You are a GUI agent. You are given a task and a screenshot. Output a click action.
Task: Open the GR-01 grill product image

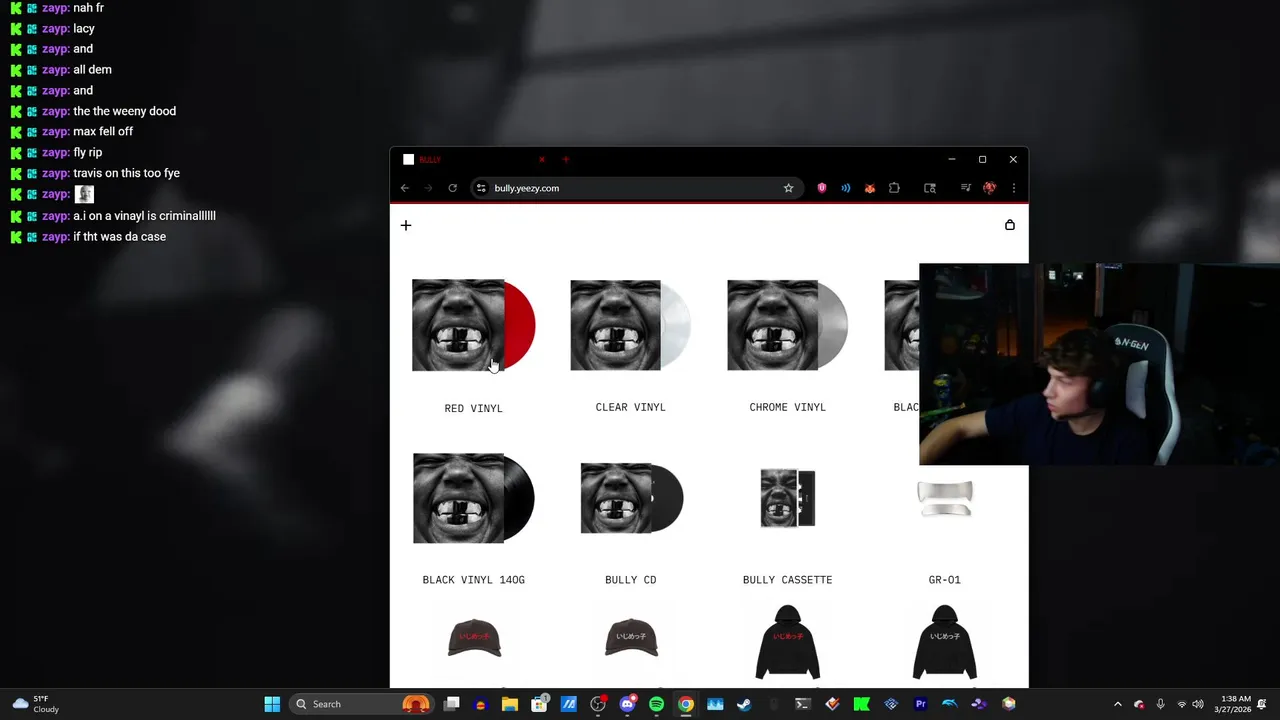[945, 498]
